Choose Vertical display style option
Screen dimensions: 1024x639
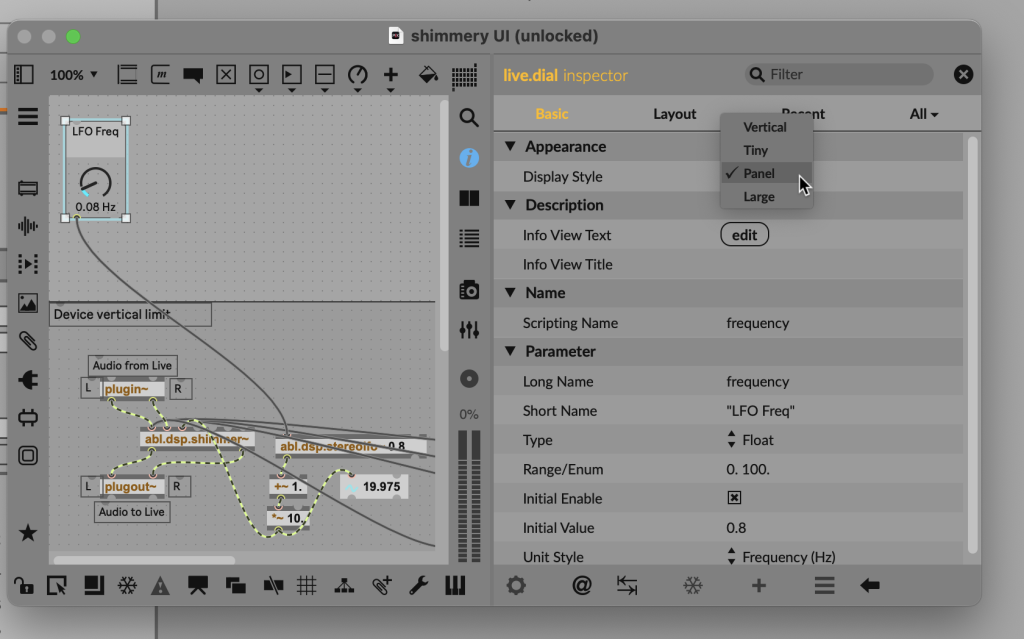764,127
